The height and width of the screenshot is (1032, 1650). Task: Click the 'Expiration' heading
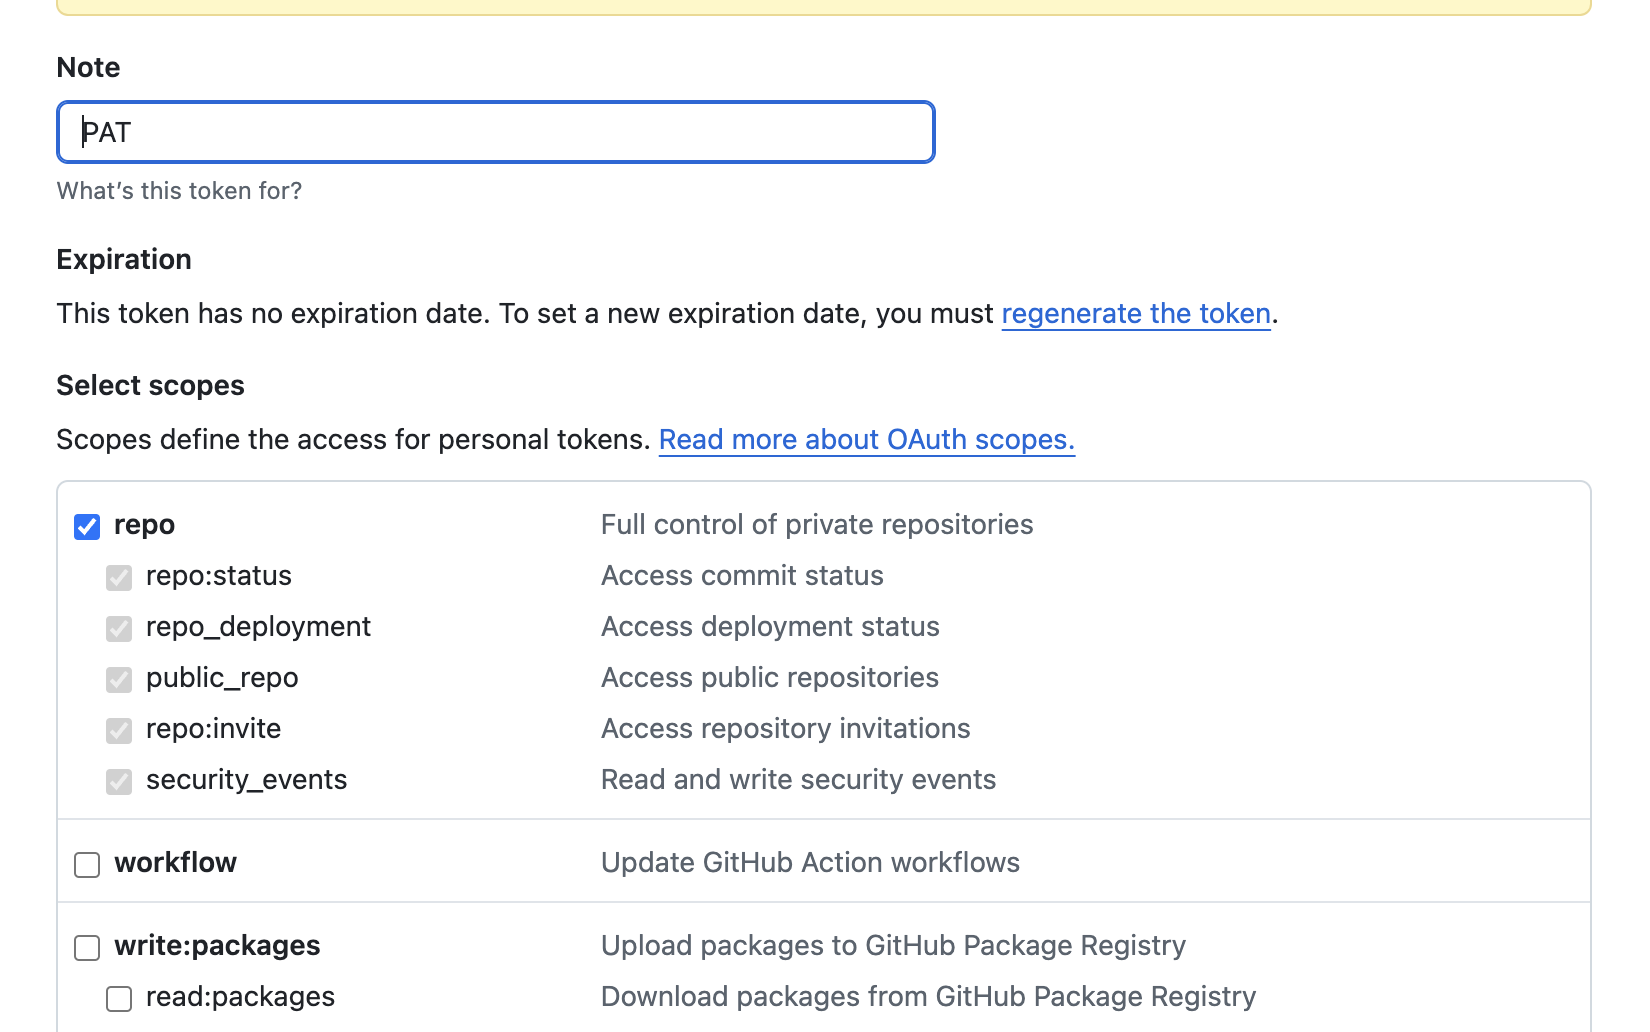tap(124, 259)
